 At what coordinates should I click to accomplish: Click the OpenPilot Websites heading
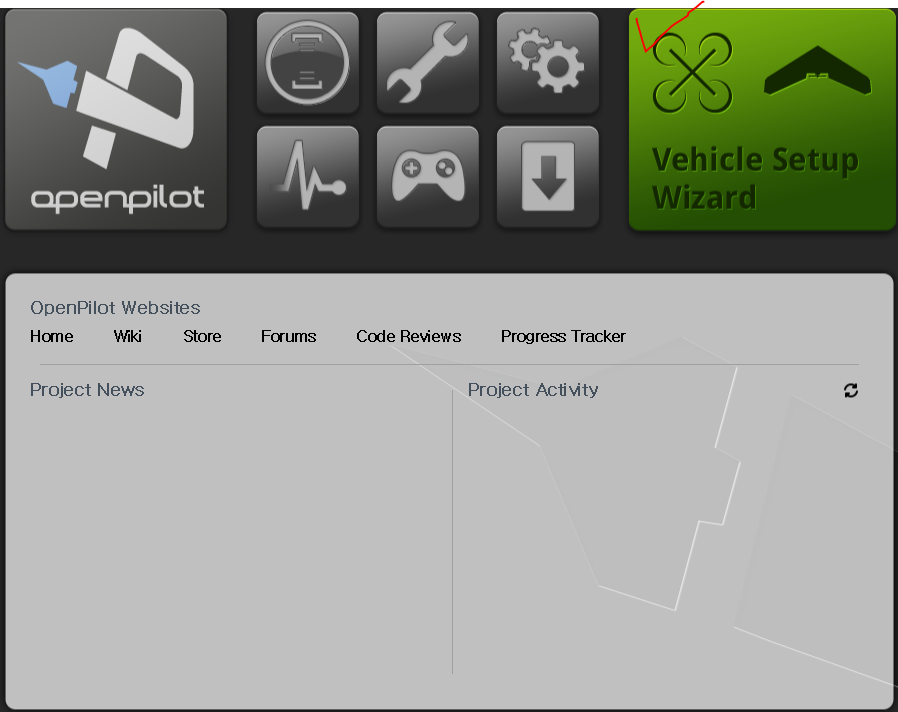click(x=115, y=308)
